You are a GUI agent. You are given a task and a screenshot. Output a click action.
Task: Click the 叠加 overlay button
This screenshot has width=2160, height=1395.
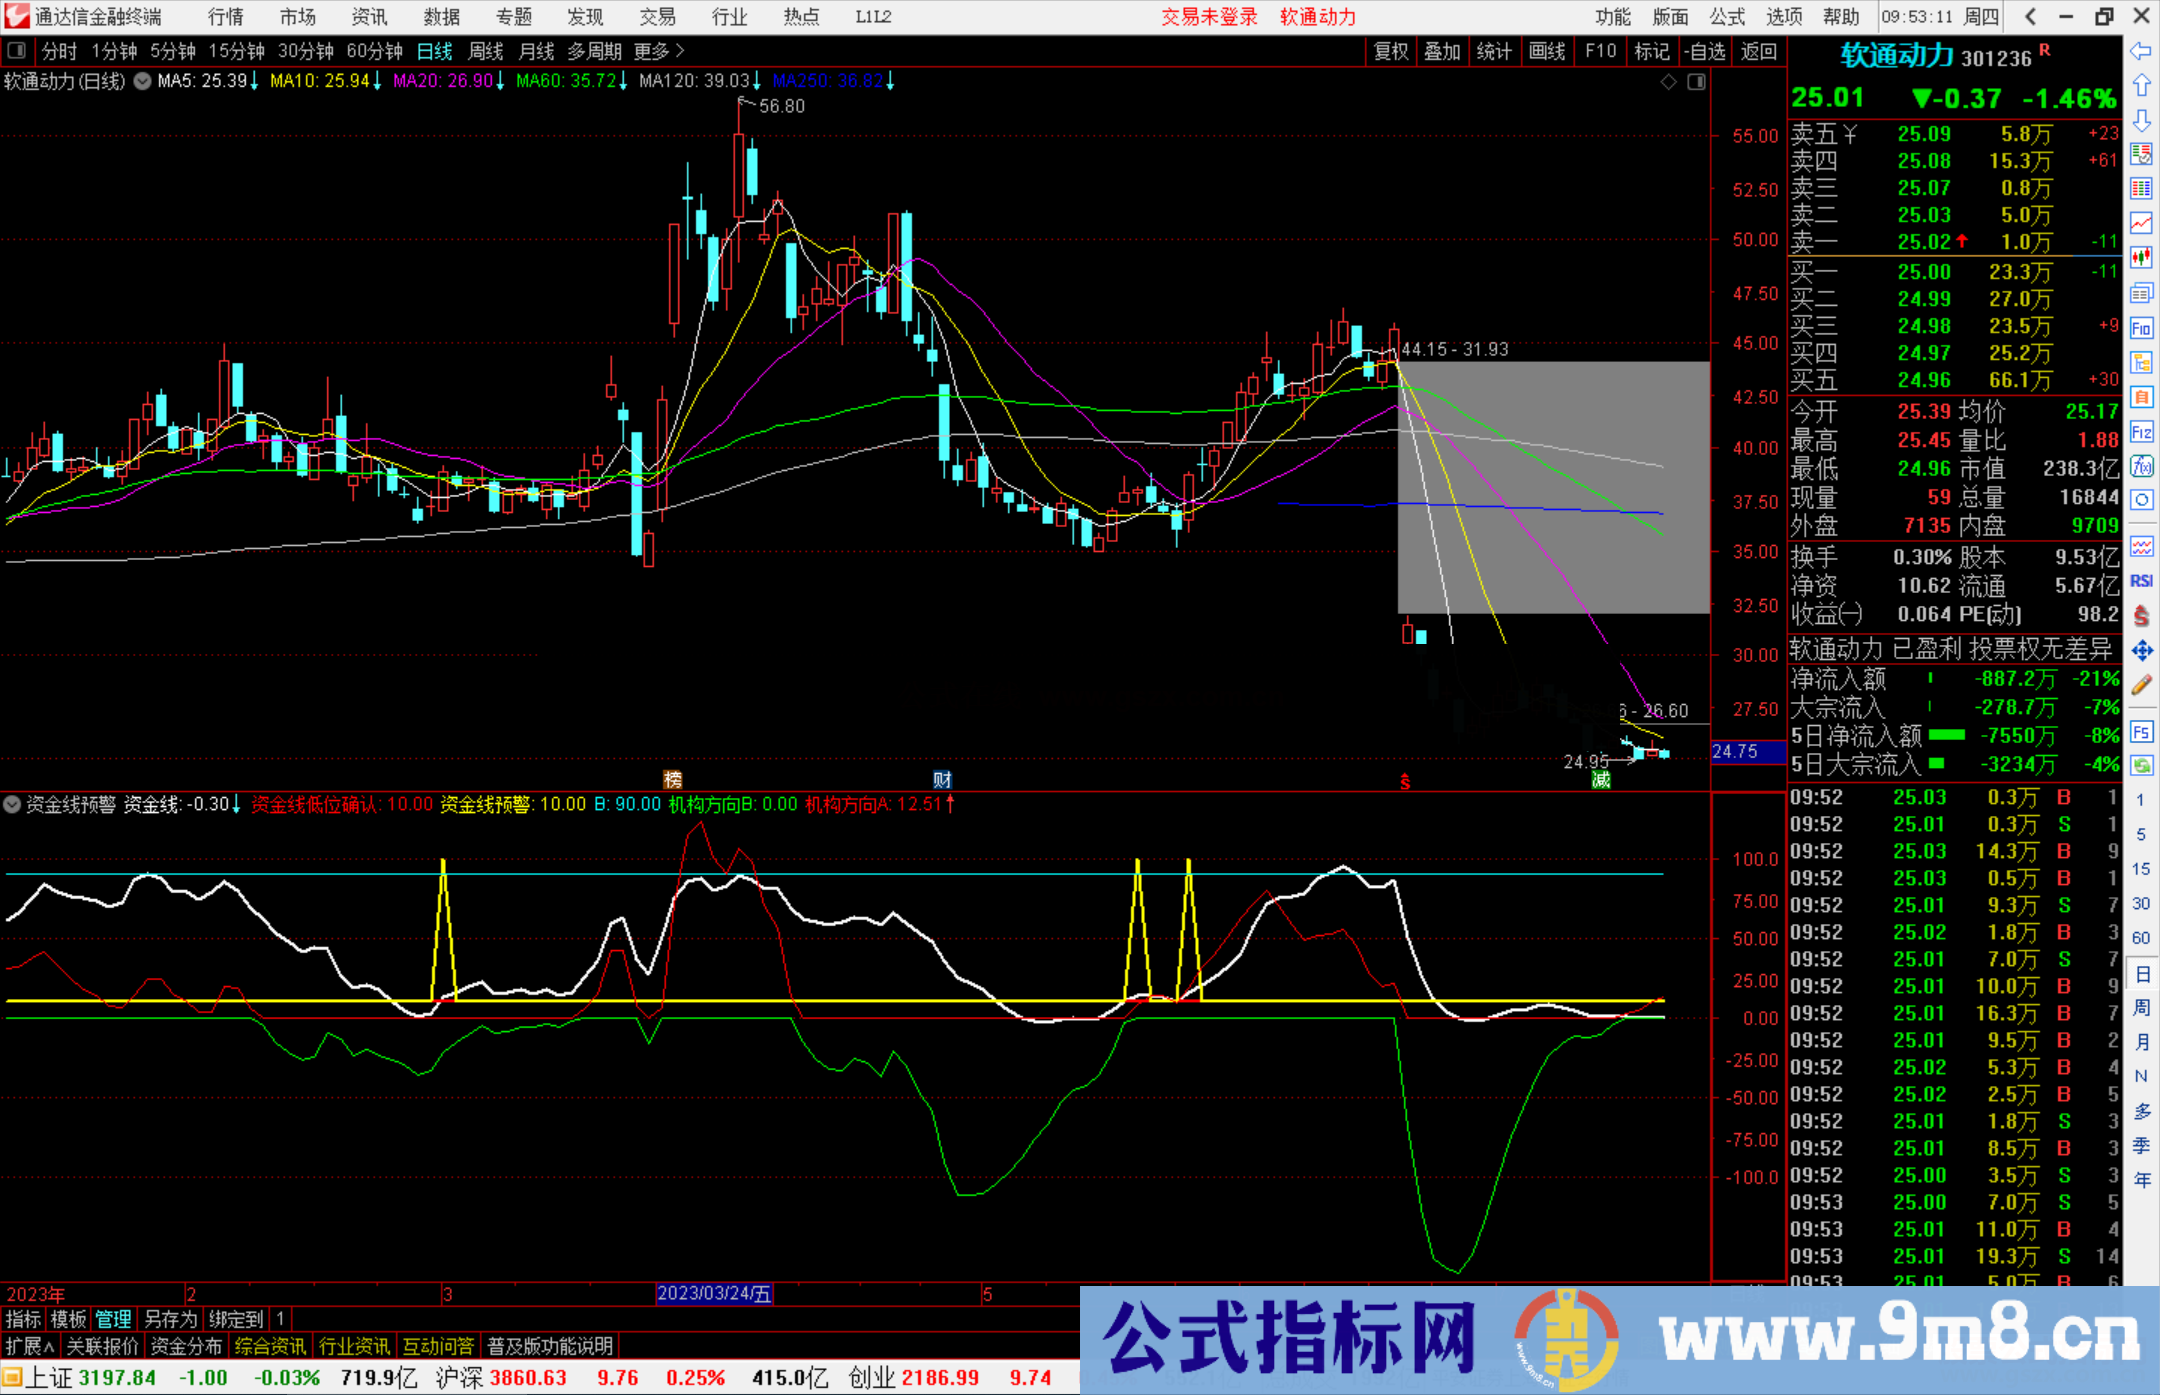pos(1443,51)
